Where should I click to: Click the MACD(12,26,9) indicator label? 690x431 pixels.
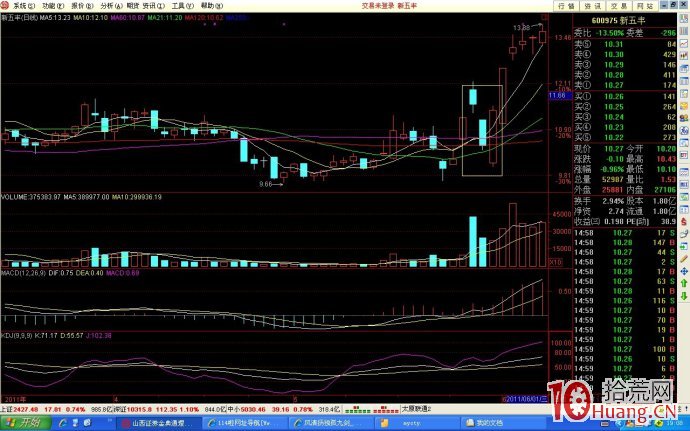click(23, 273)
